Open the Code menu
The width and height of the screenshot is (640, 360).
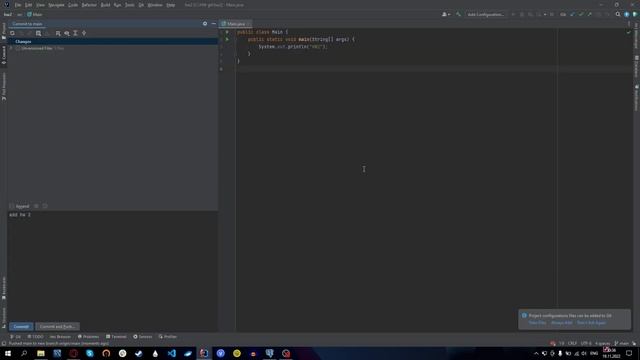(x=73, y=5)
